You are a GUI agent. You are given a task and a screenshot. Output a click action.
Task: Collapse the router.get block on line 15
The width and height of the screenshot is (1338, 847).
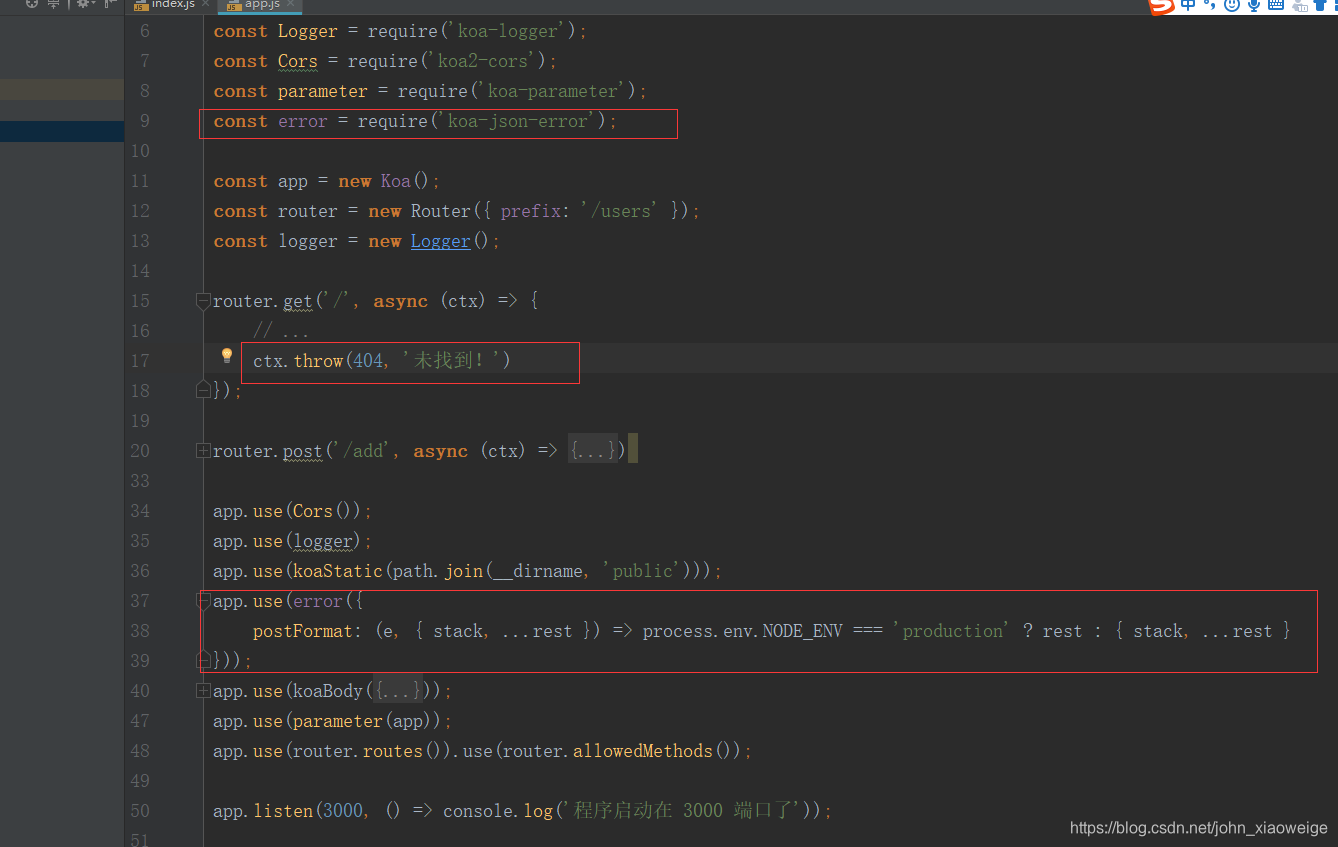click(204, 300)
